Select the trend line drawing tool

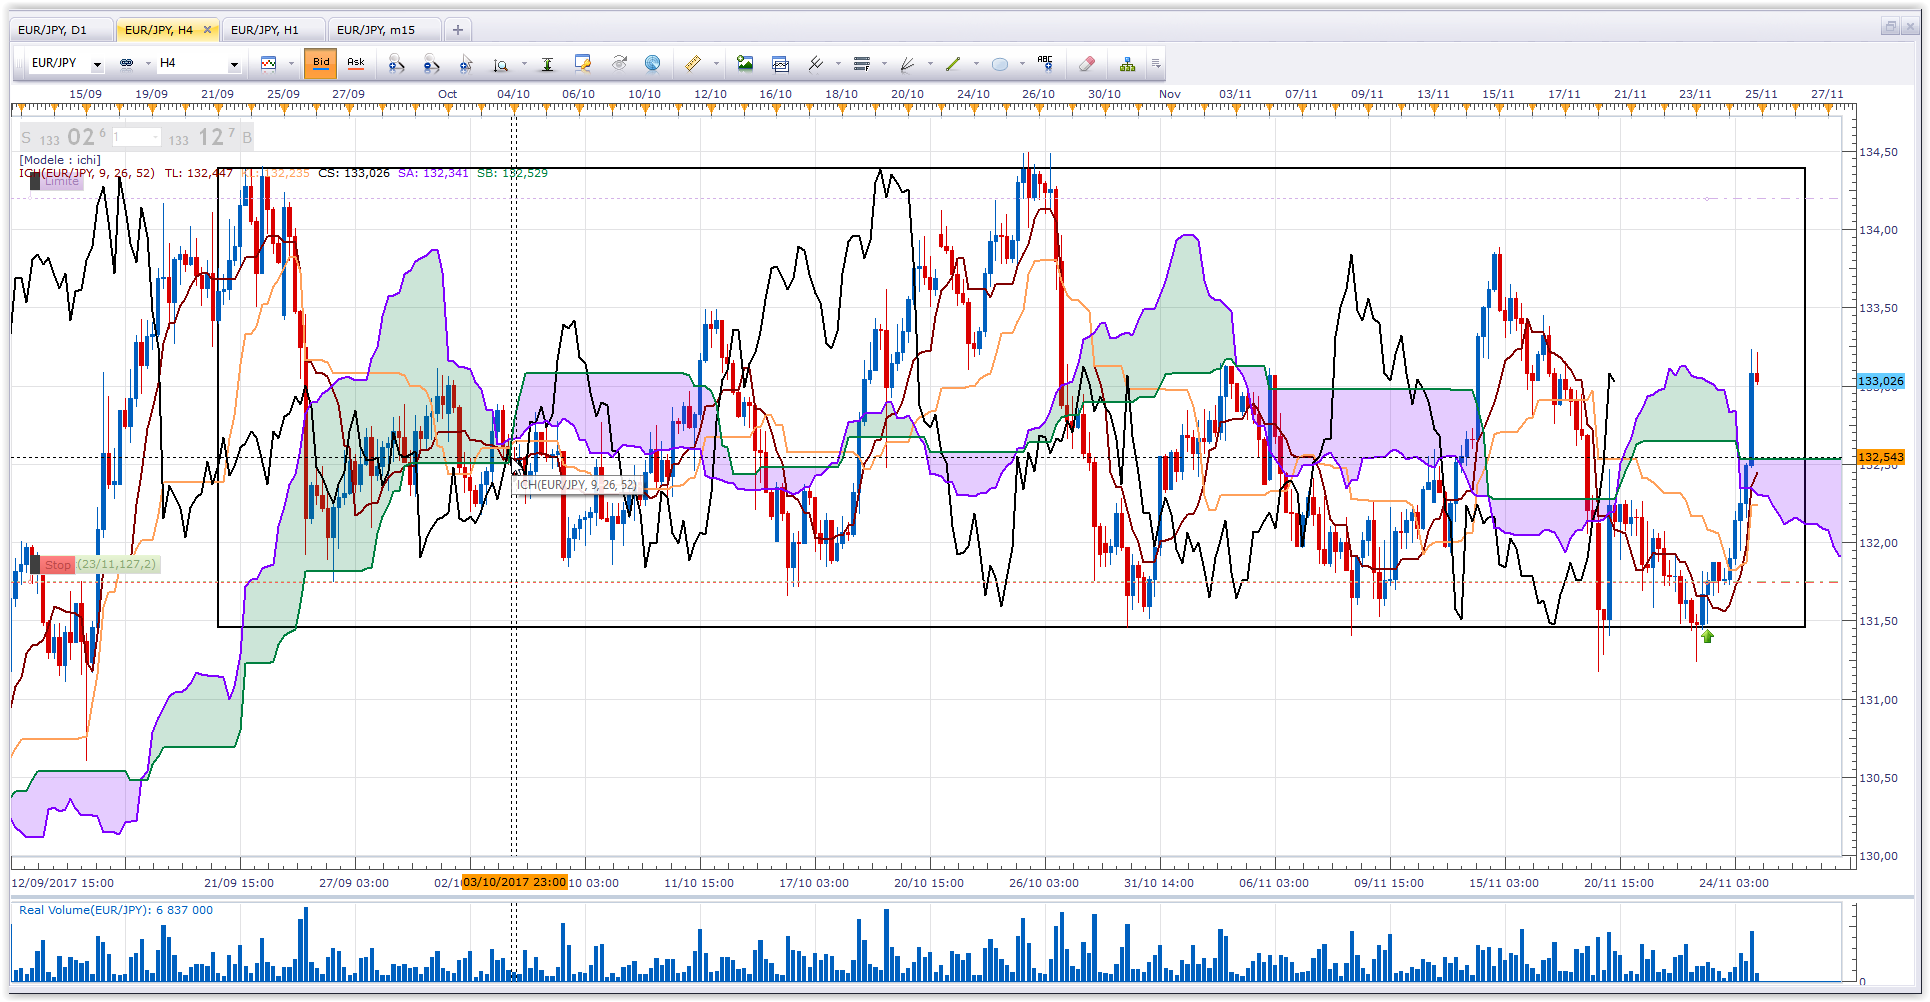coord(953,63)
